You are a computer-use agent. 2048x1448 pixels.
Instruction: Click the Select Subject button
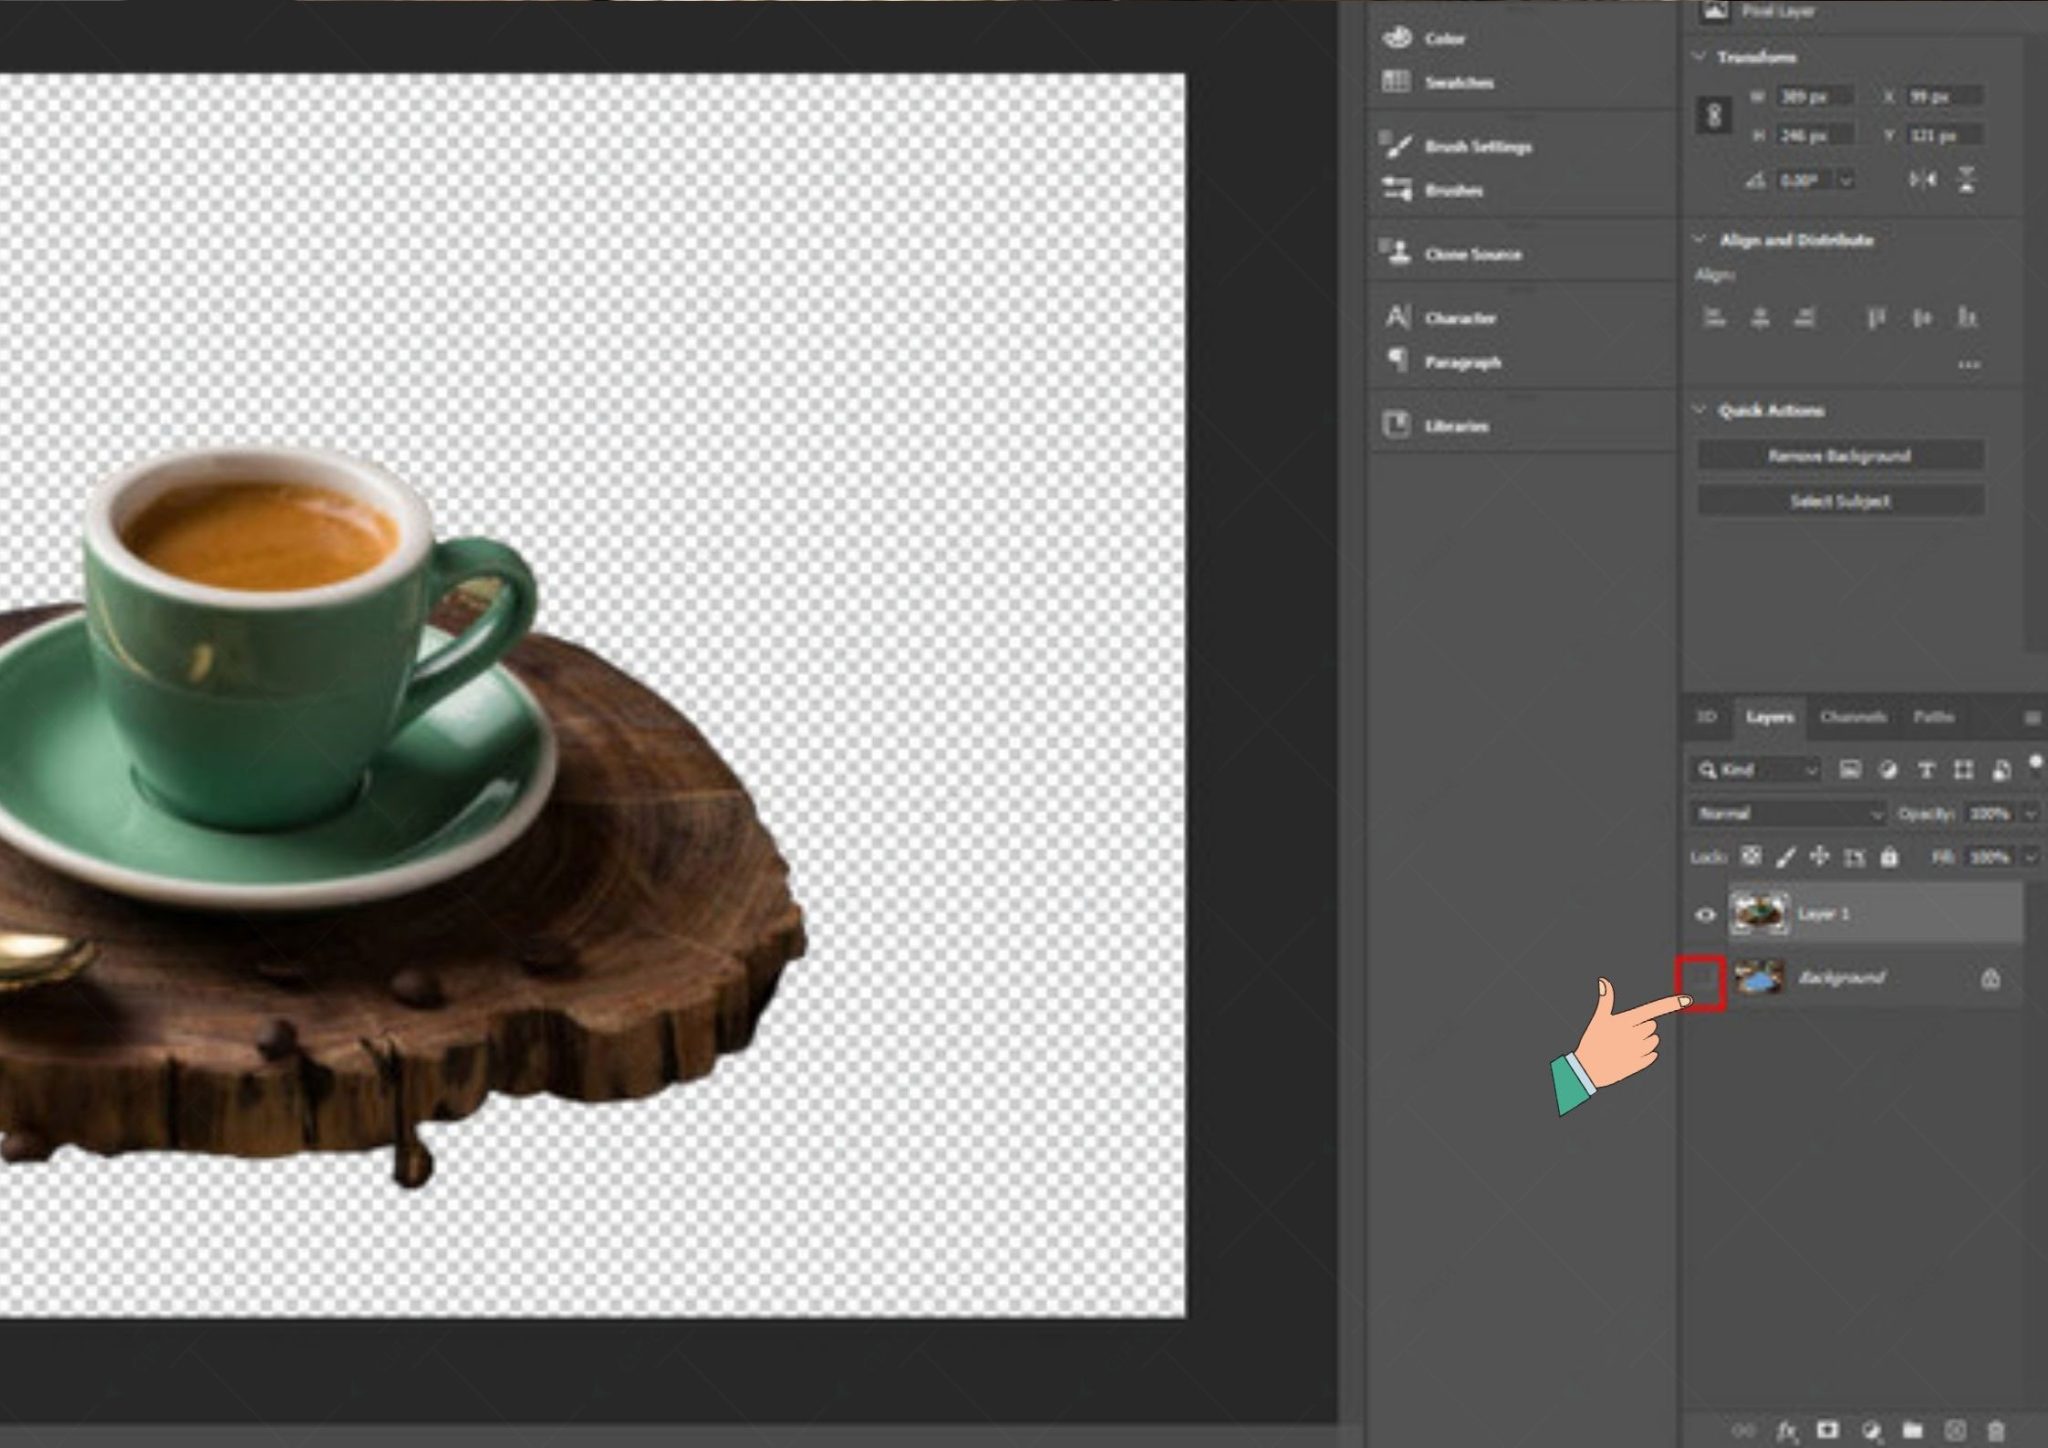pos(1839,501)
